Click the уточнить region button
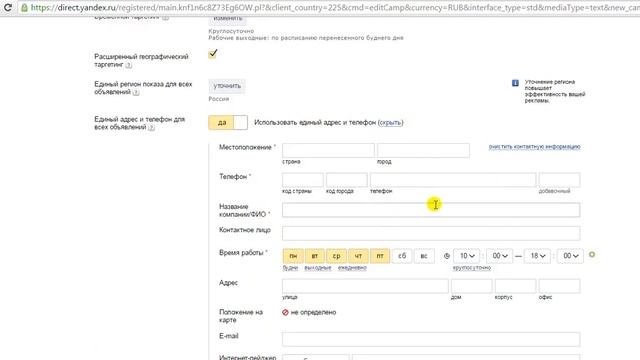This screenshot has height=360, width=640. tap(227, 86)
